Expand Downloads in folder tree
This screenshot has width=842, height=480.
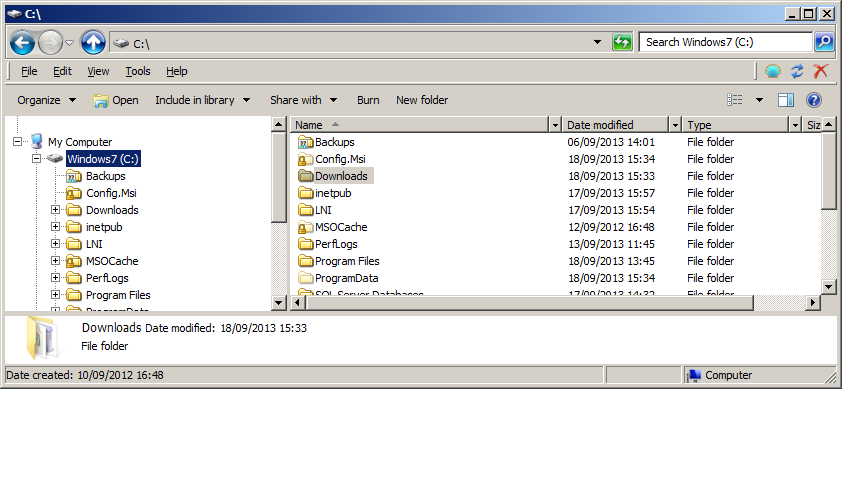point(55,209)
